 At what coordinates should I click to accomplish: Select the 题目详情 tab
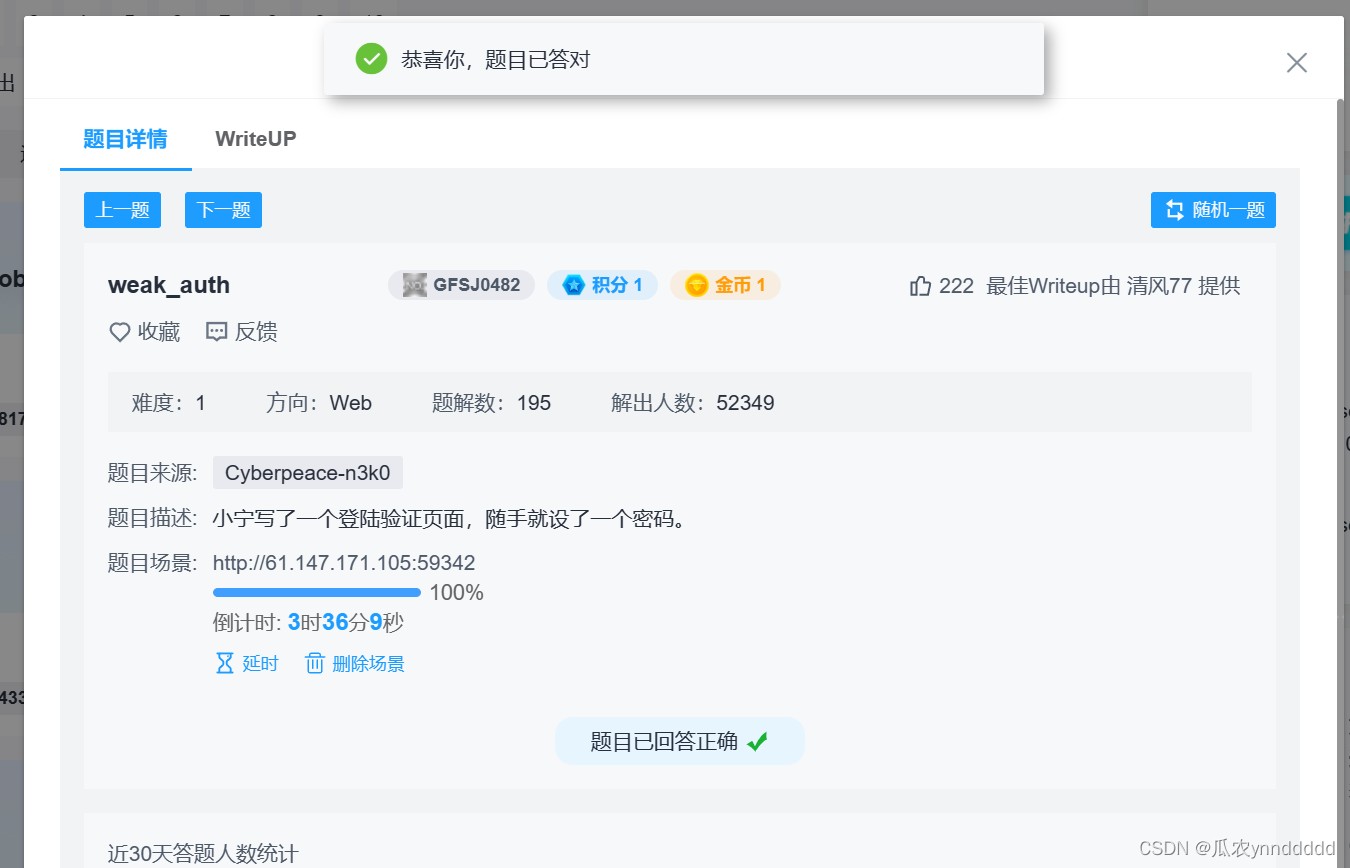point(124,139)
